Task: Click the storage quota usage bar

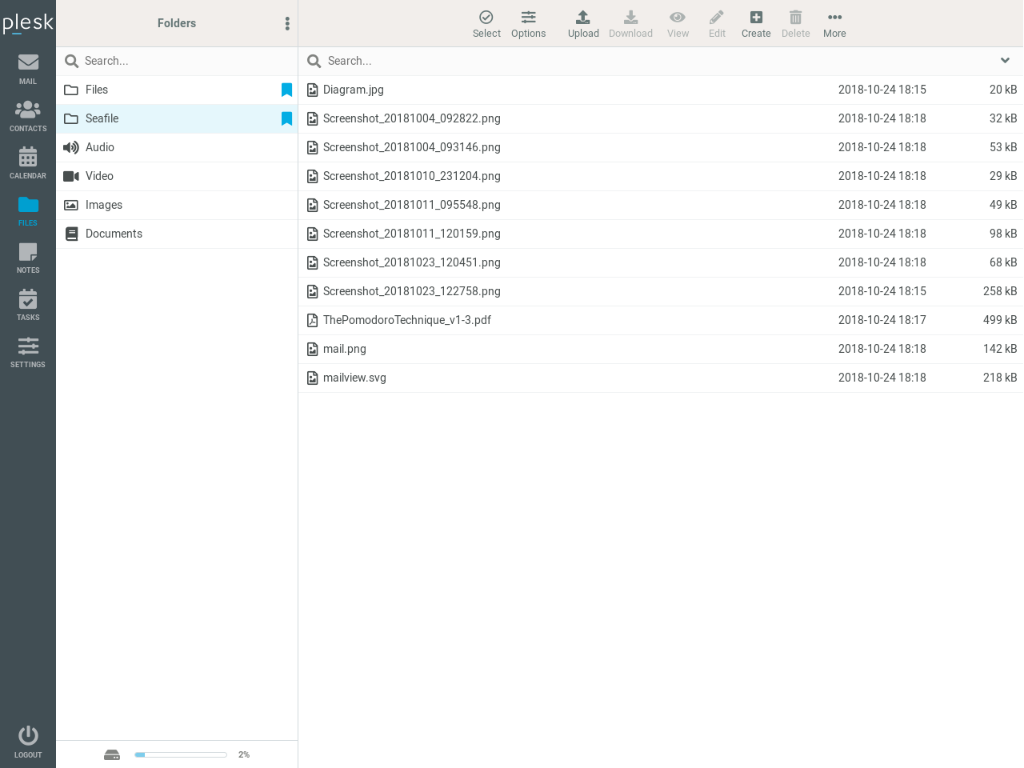Action: (180, 755)
